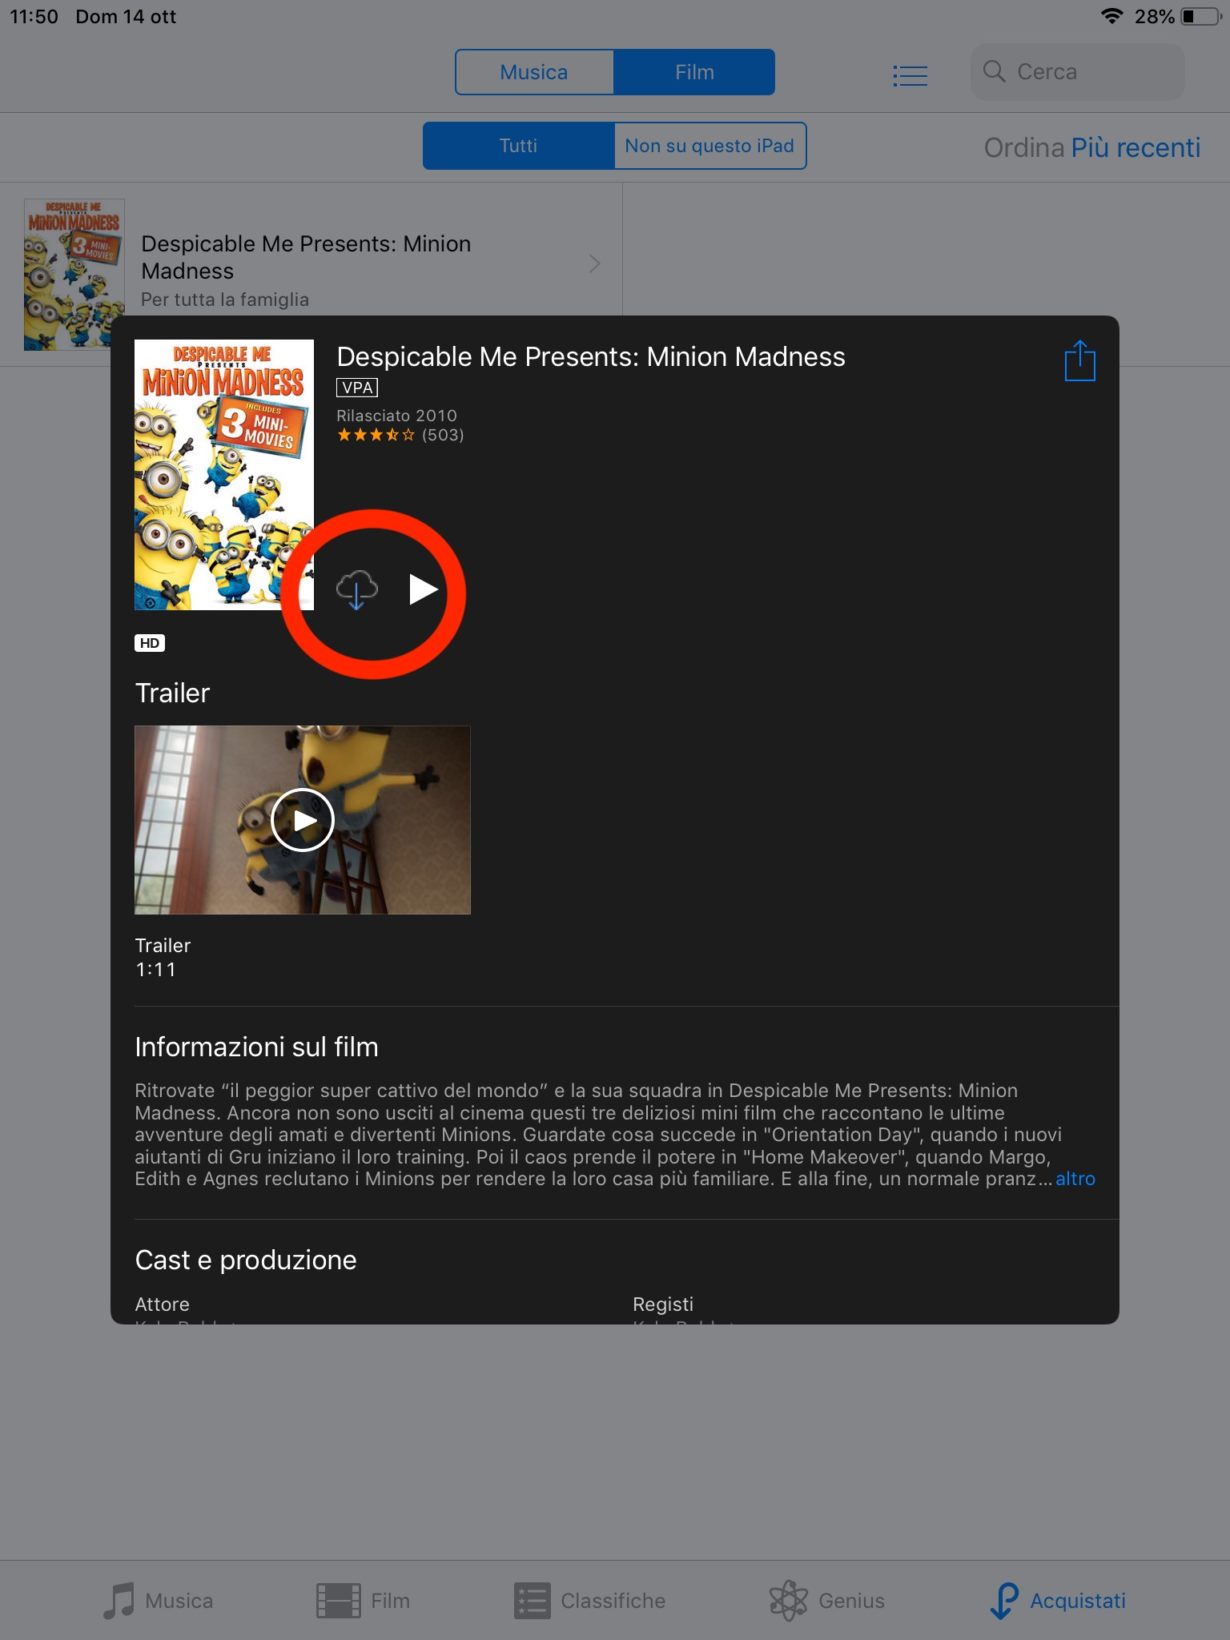Open the Minion Madness poster artwork
Screen dimensions: 1230x1640
pos(224,474)
